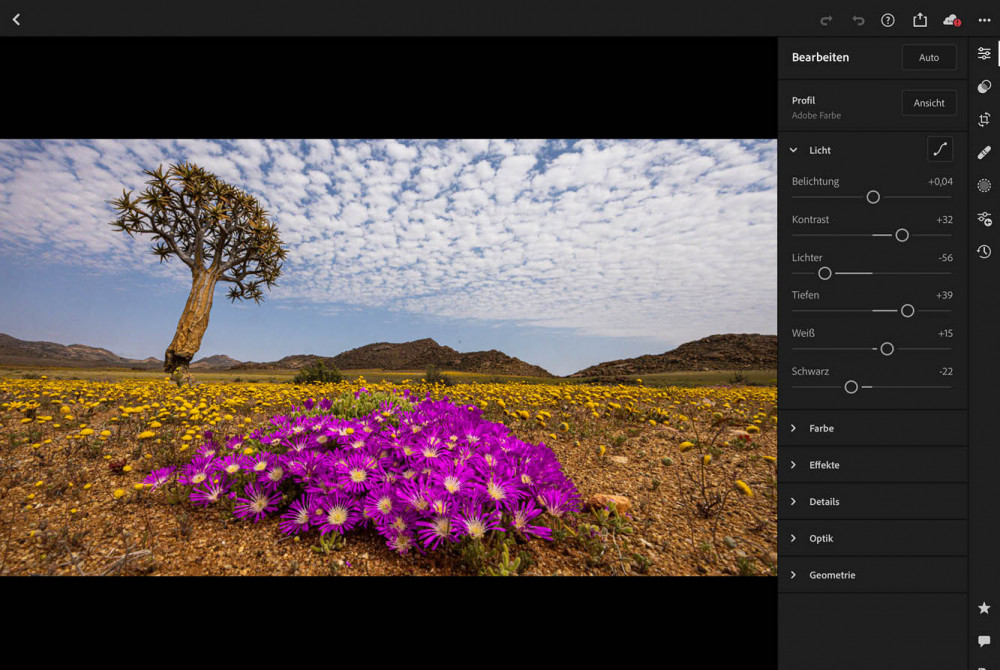This screenshot has height=670, width=1000.
Task: Click the Ansicht profile button
Action: click(x=929, y=103)
